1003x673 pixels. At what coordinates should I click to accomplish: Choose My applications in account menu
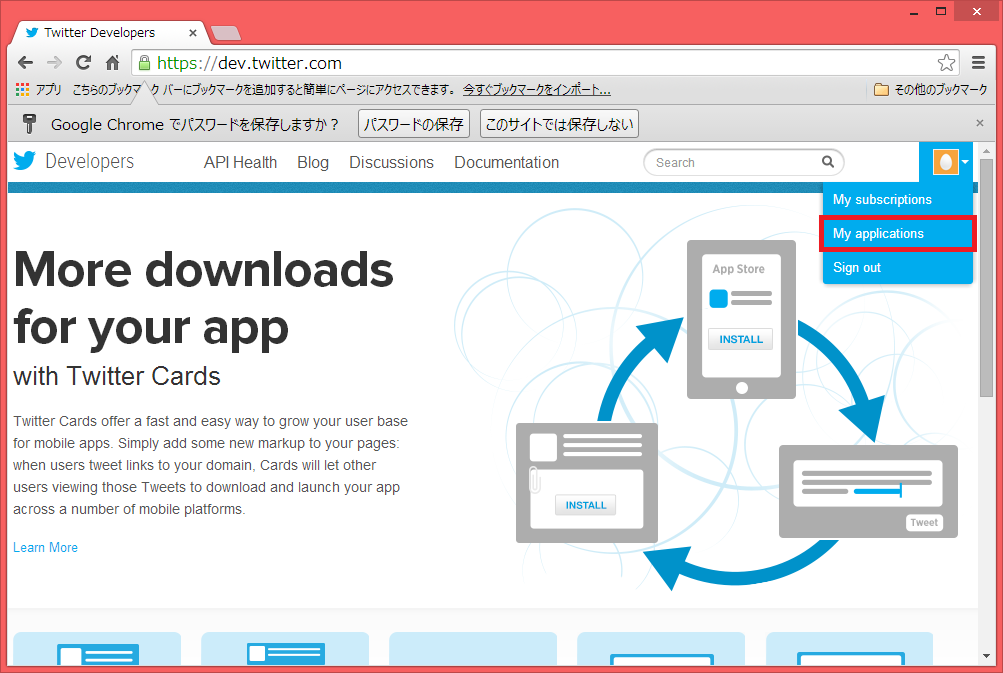pos(897,234)
